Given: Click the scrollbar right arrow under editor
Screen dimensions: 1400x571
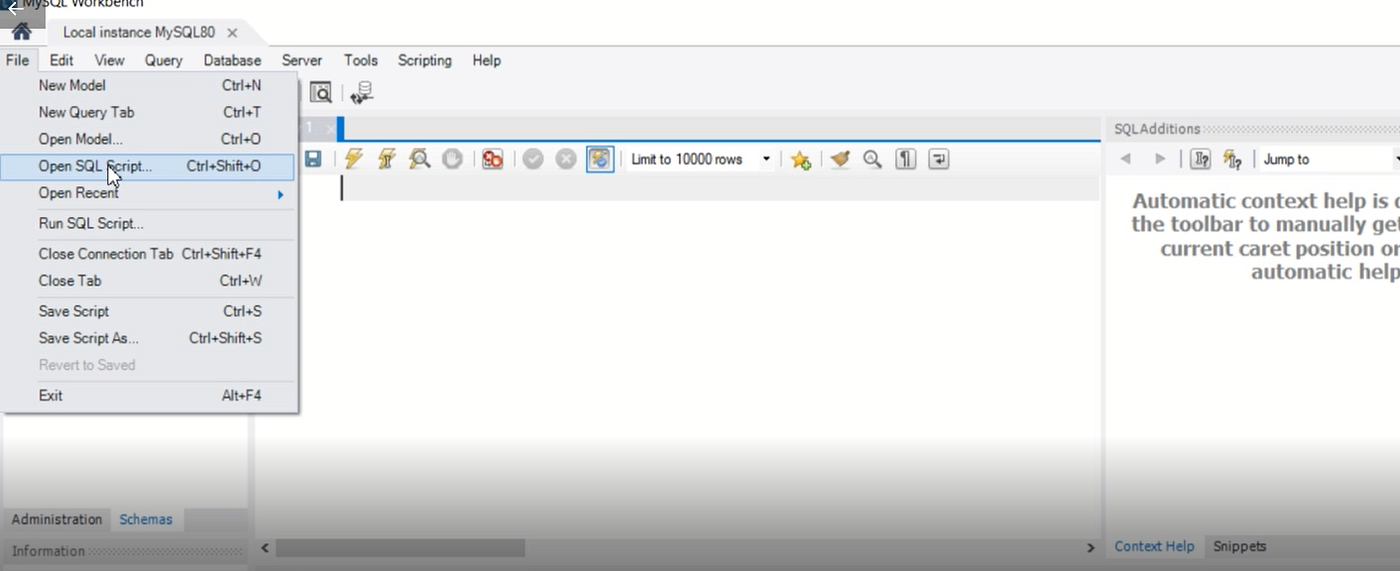Looking at the screenshot, I should coord(1090,548).
